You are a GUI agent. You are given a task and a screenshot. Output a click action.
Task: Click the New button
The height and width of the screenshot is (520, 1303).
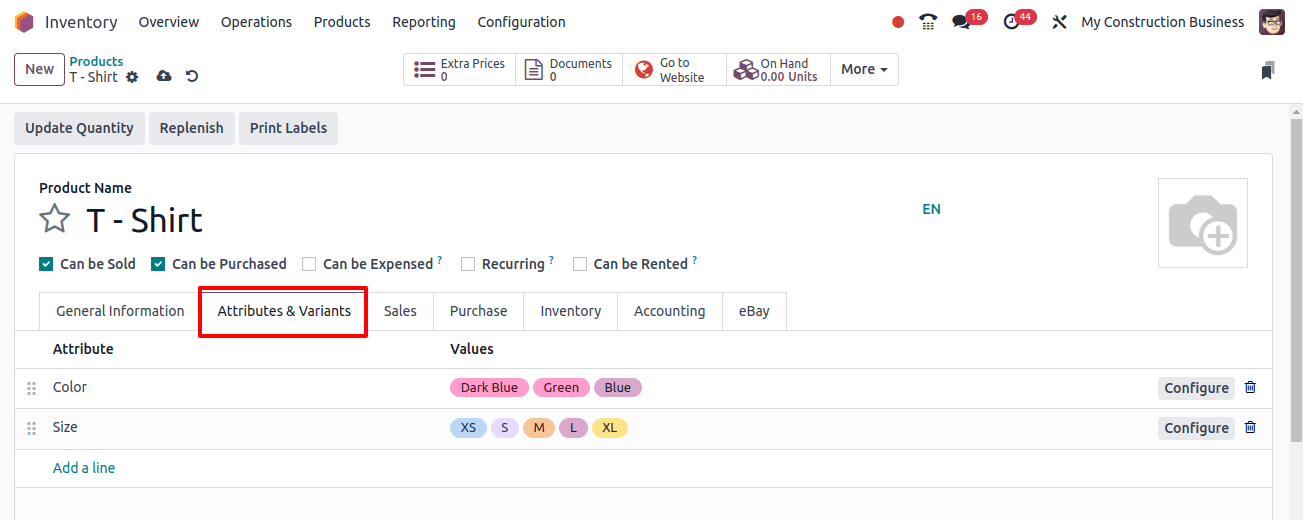39,69
